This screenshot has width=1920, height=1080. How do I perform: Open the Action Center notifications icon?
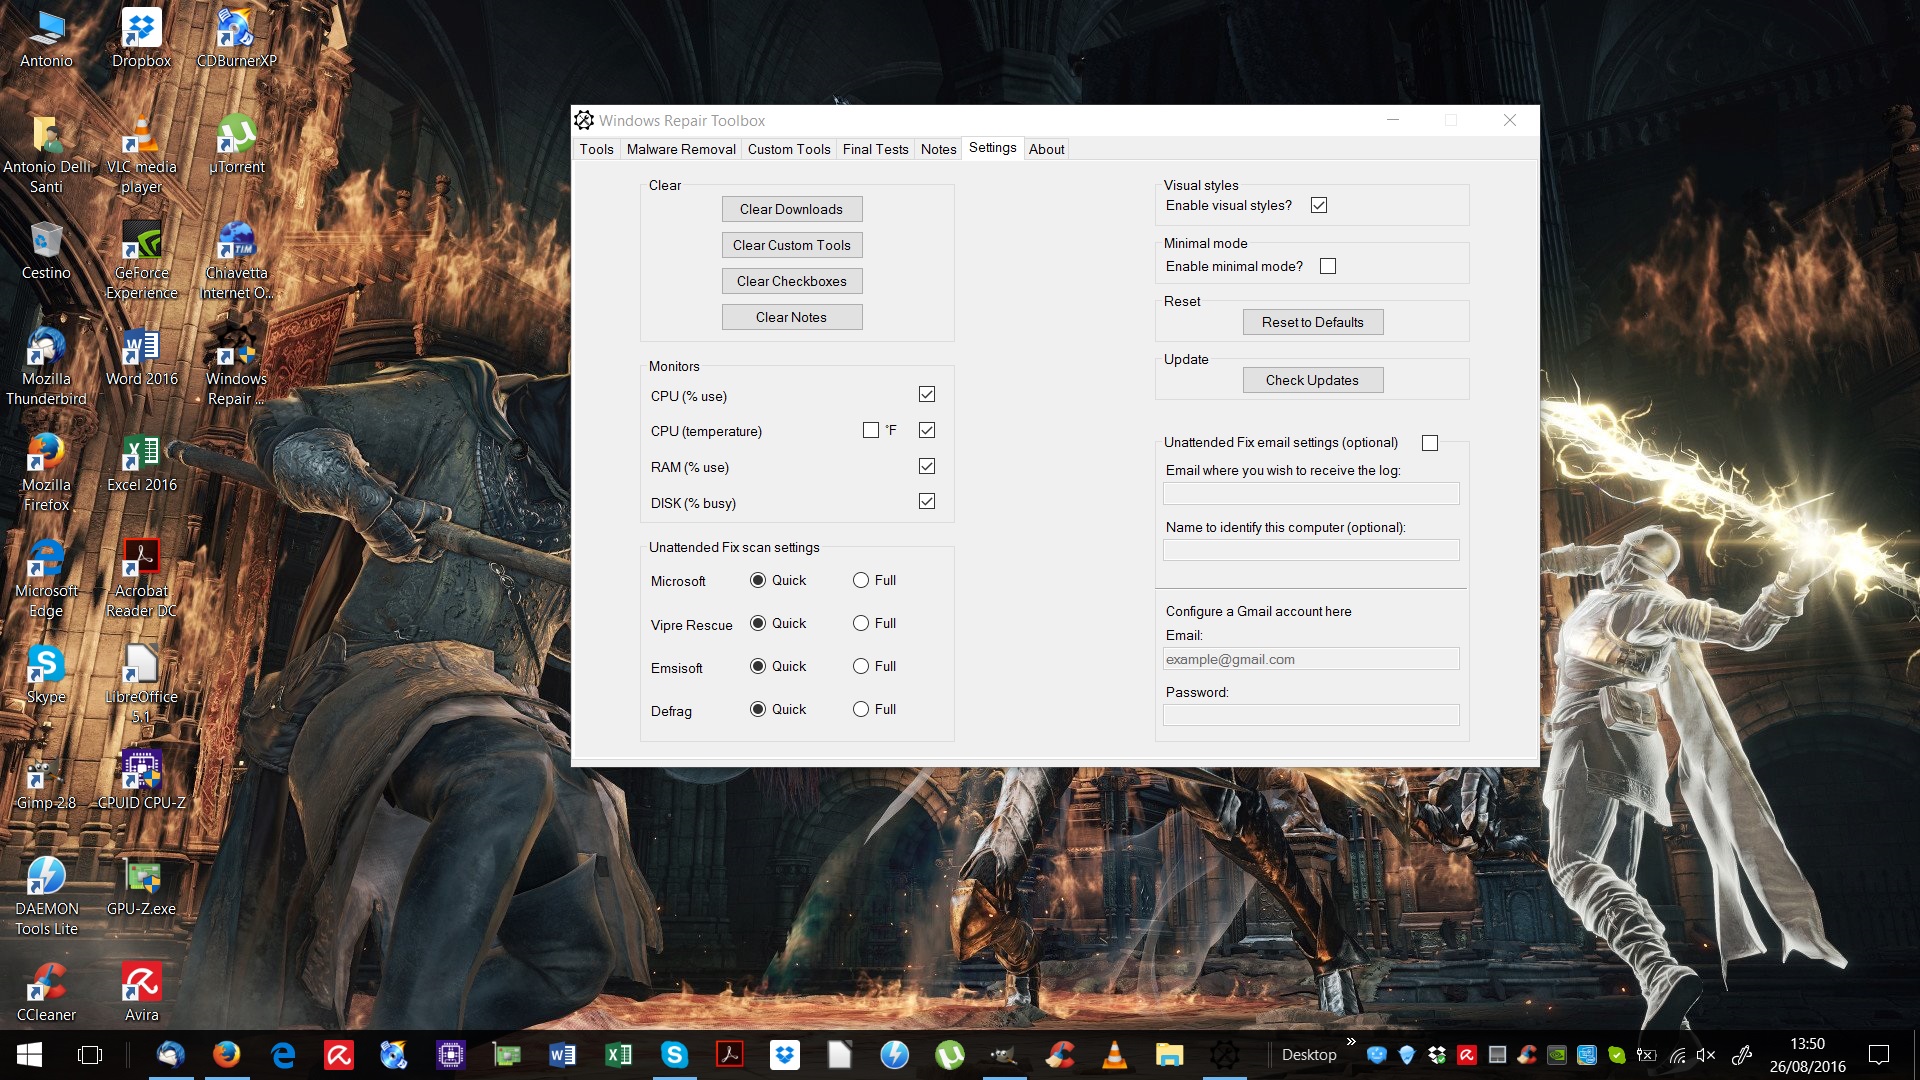pos(1879,1054)
